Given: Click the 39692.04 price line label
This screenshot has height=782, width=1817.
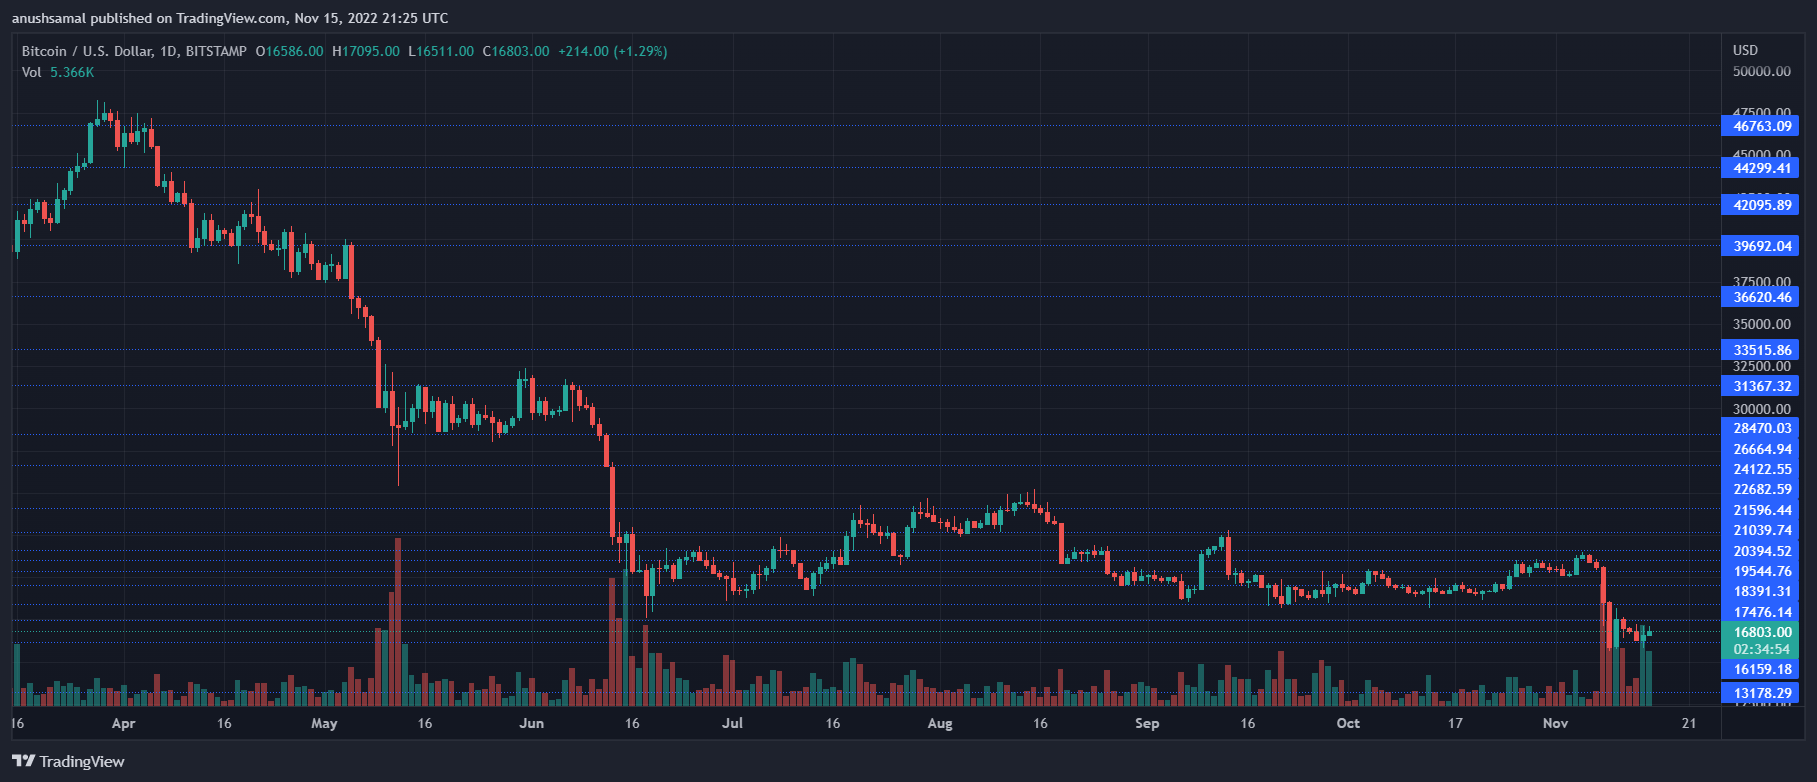Looking at the screenshot, I should pos(1761,246).
